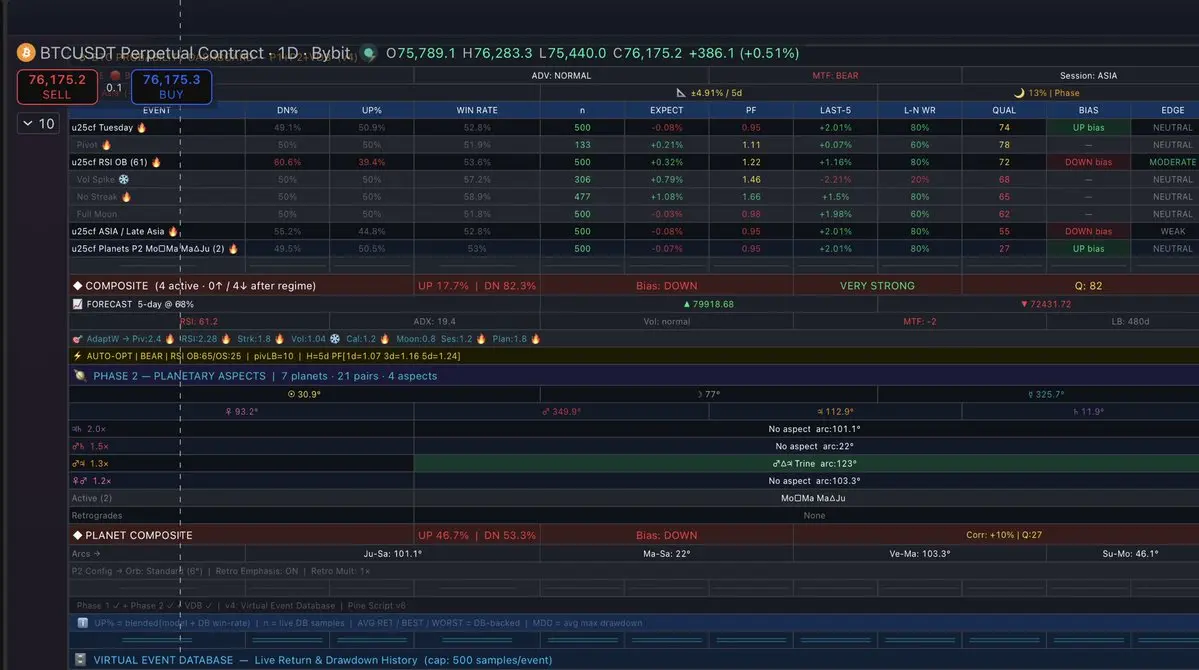This screenshot has width=1199, height=670.
Task: Collapse the indicator legend with the 10 chevron
Action: [x=38, y=123]
